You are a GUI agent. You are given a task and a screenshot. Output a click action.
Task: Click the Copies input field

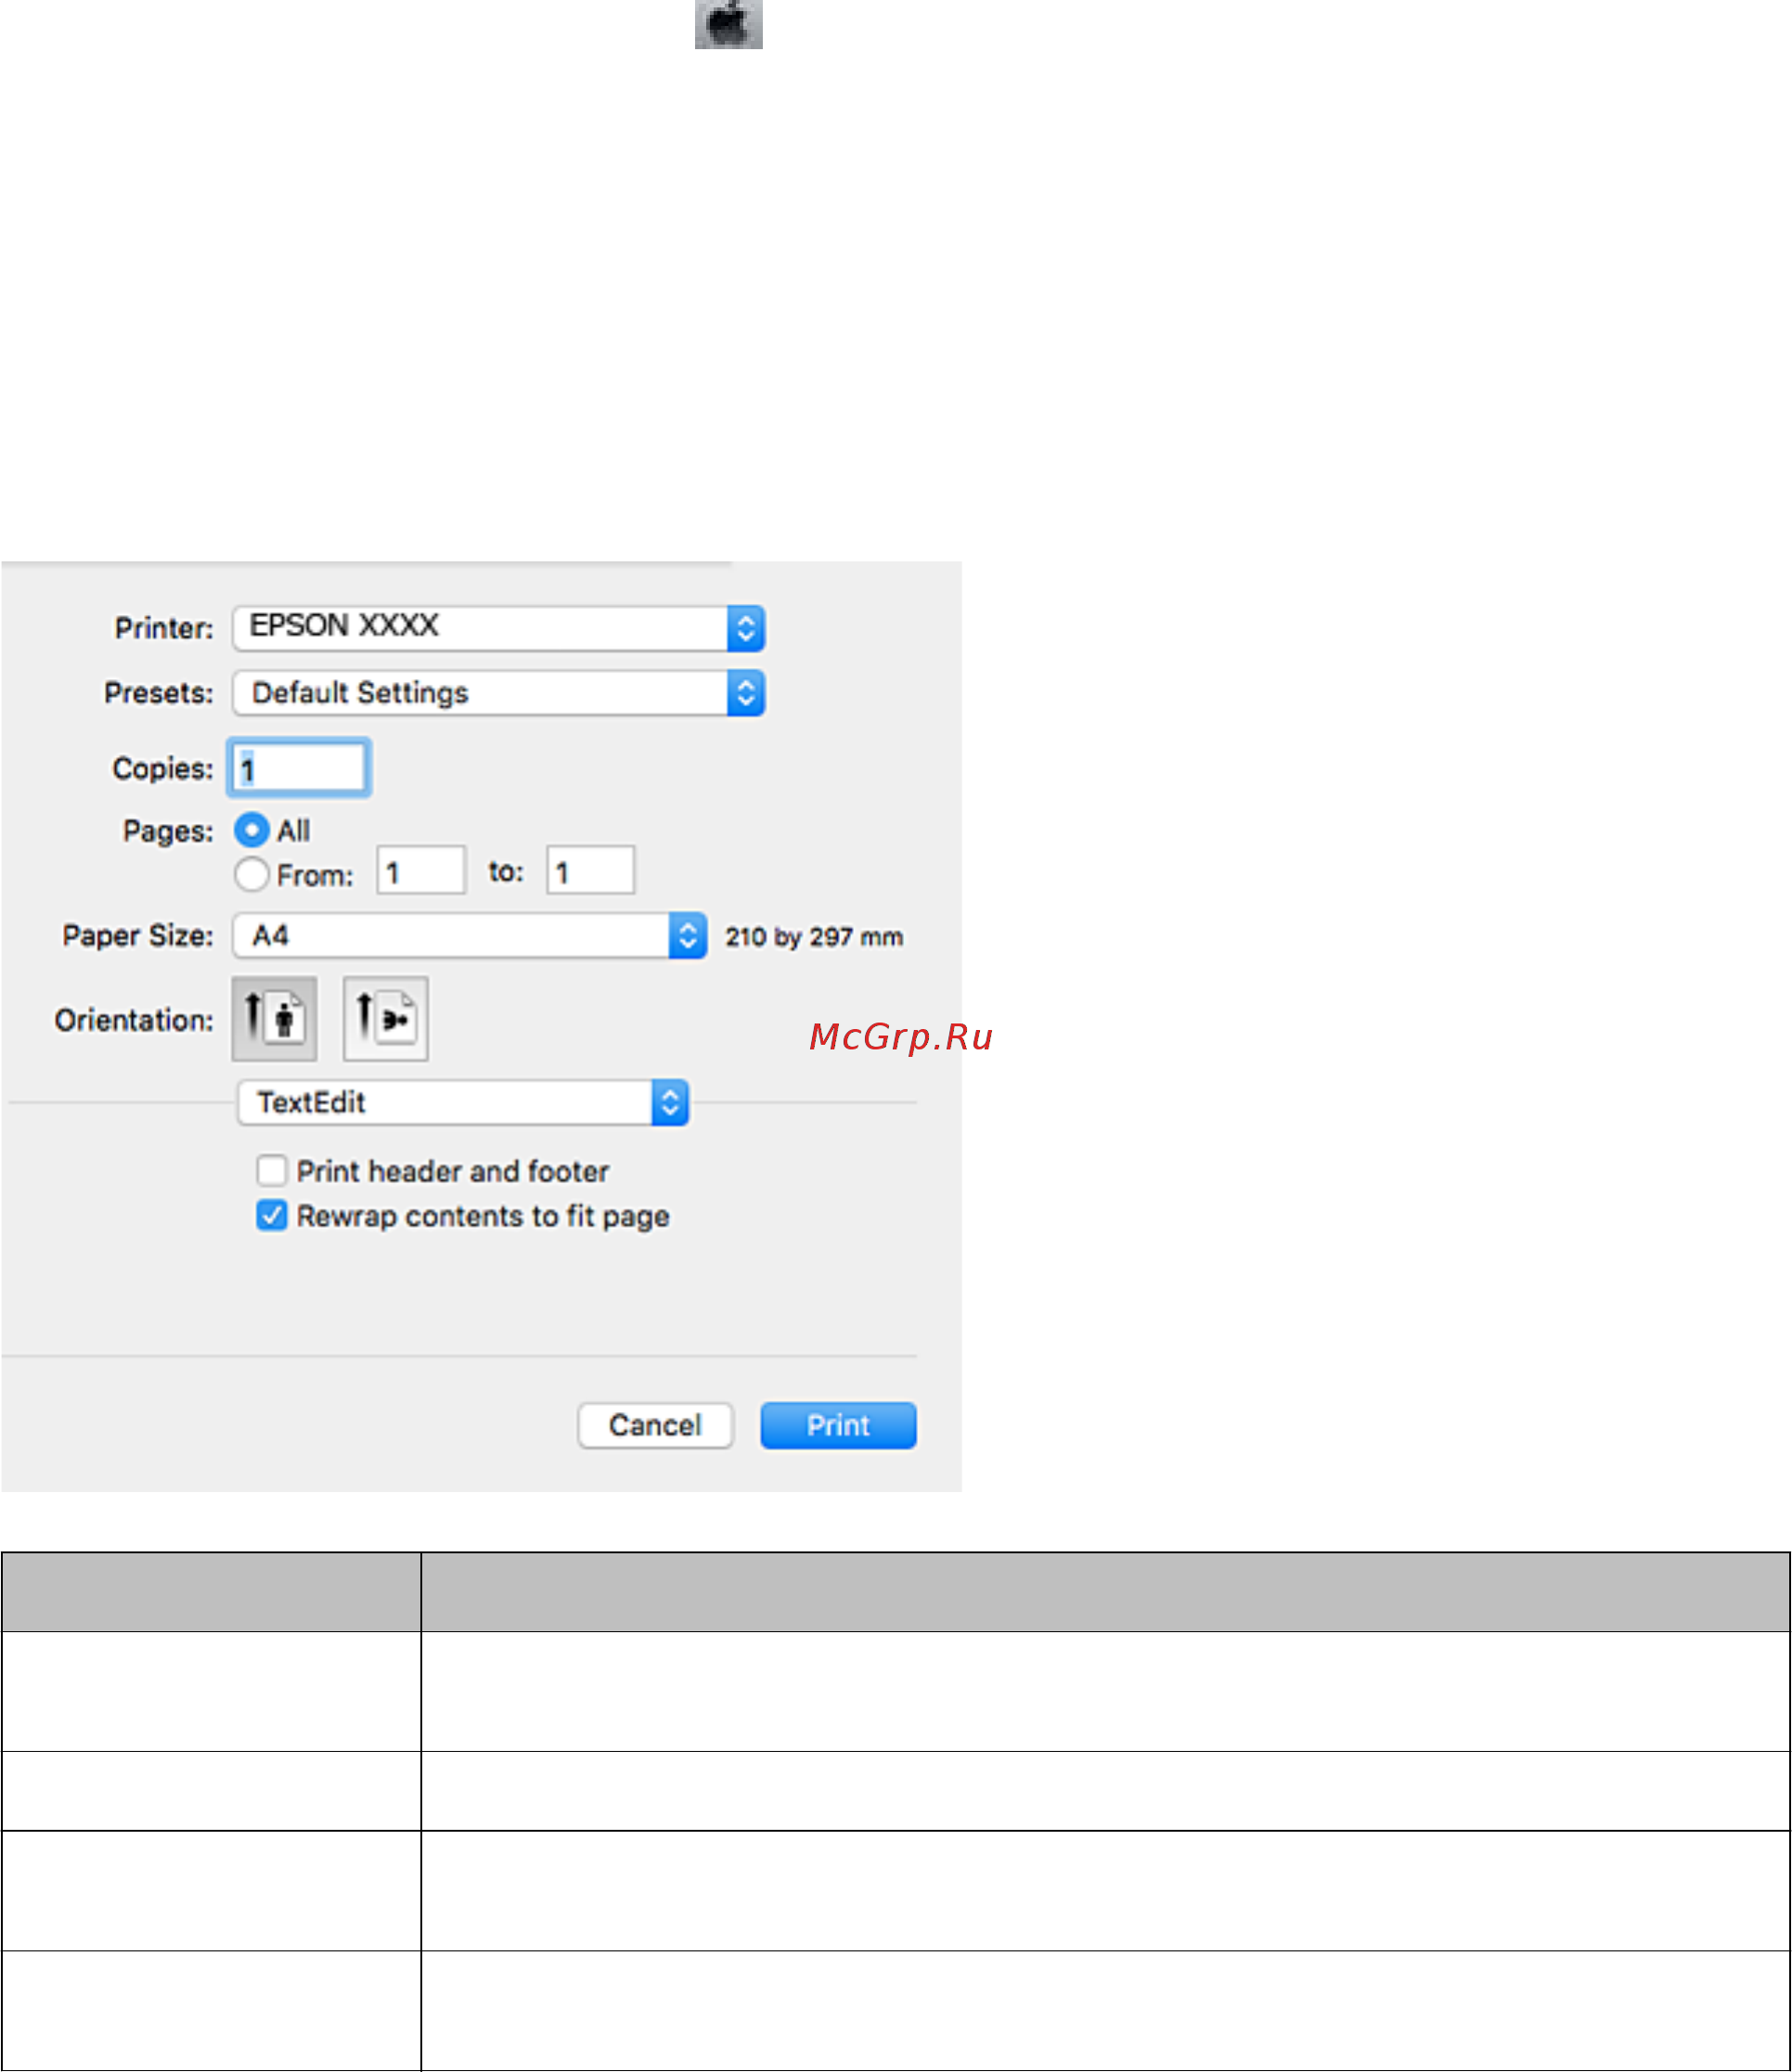point(300,768)
